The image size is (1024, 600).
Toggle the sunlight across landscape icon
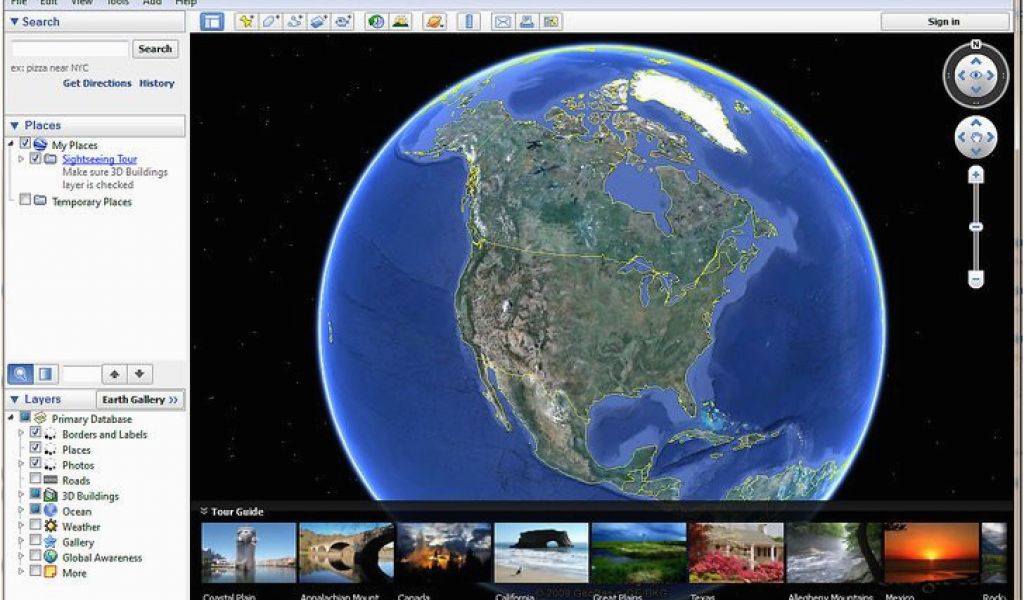(x=400, y=22)
